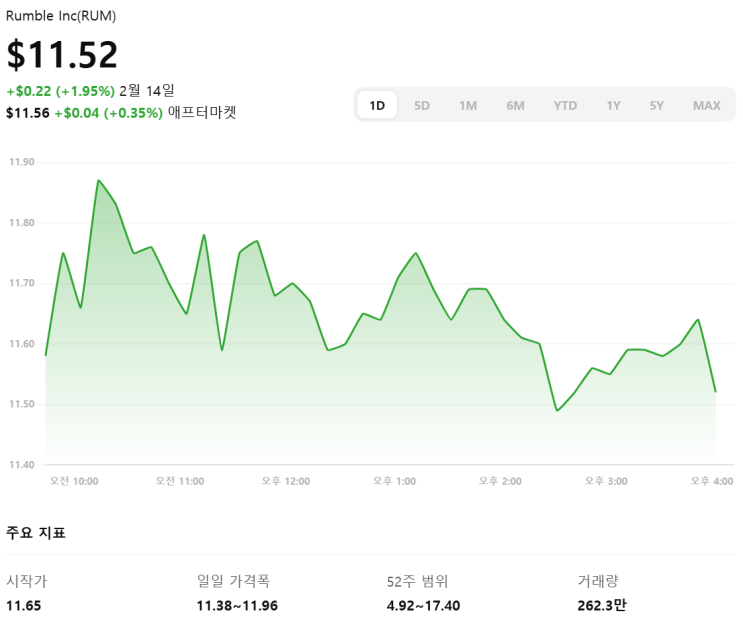Click the chart's highest peak near 11.87
Image resolution: width=743 pixels, height=627 pixels.
click(x=98, y=180)
